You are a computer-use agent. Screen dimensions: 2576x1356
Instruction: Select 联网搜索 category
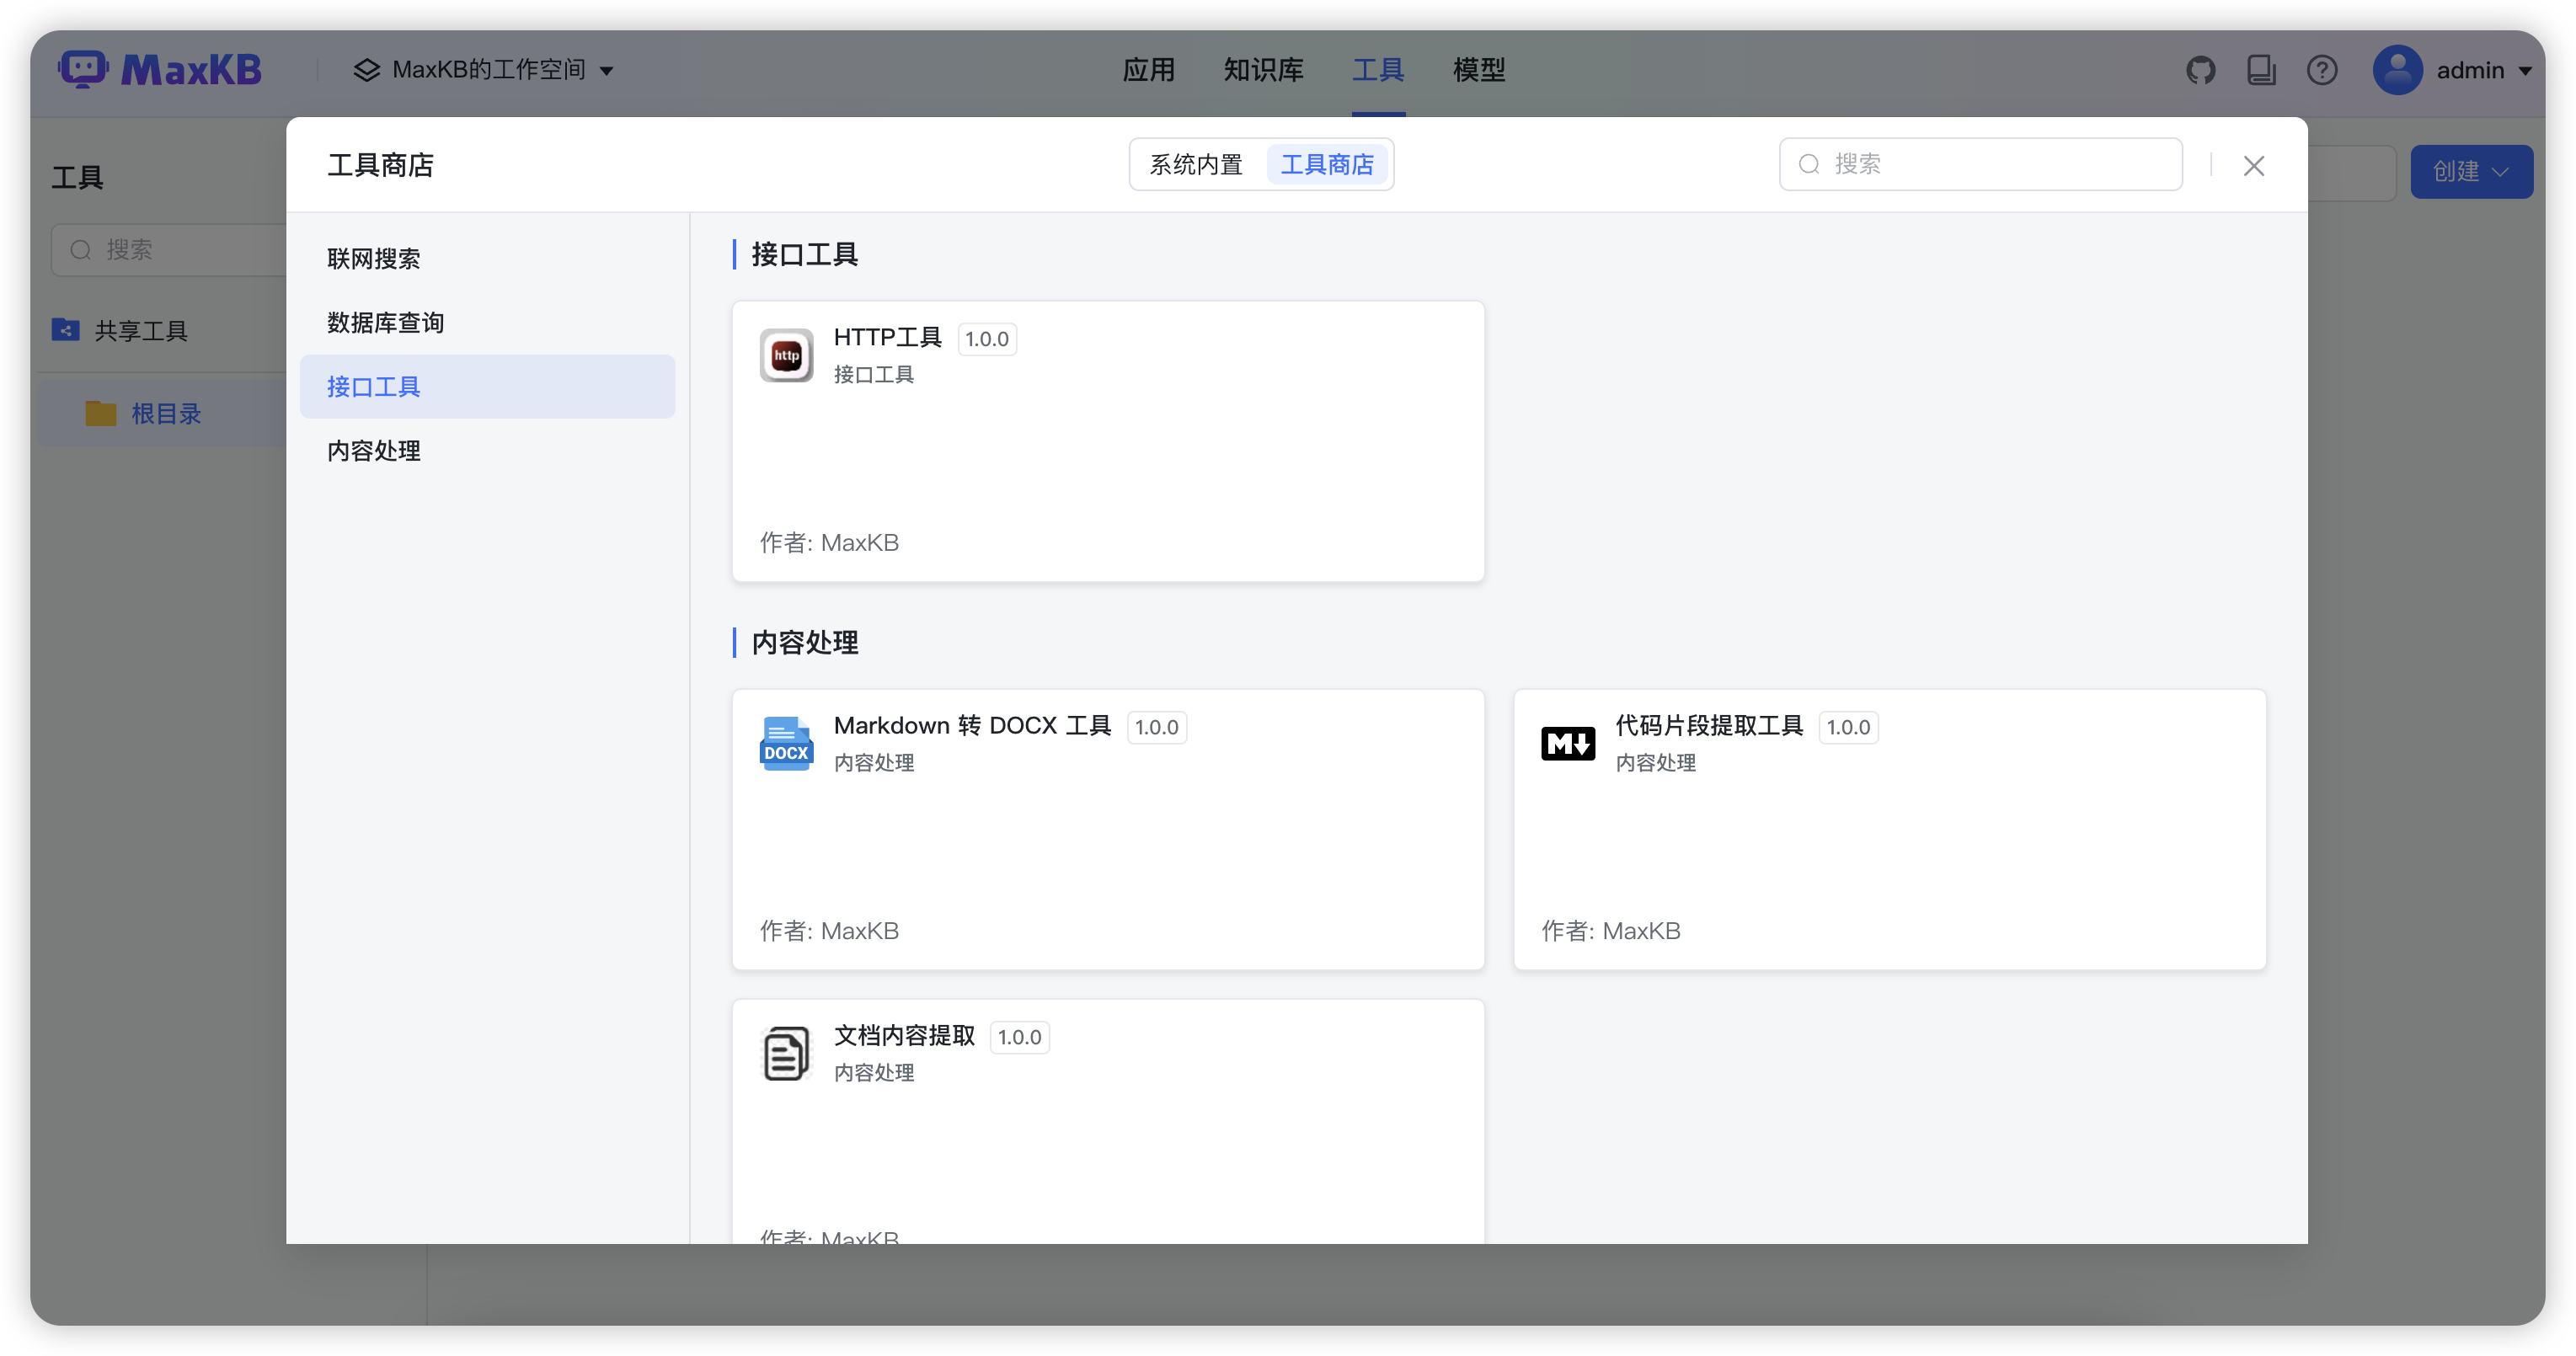click(x=374, y=258)
